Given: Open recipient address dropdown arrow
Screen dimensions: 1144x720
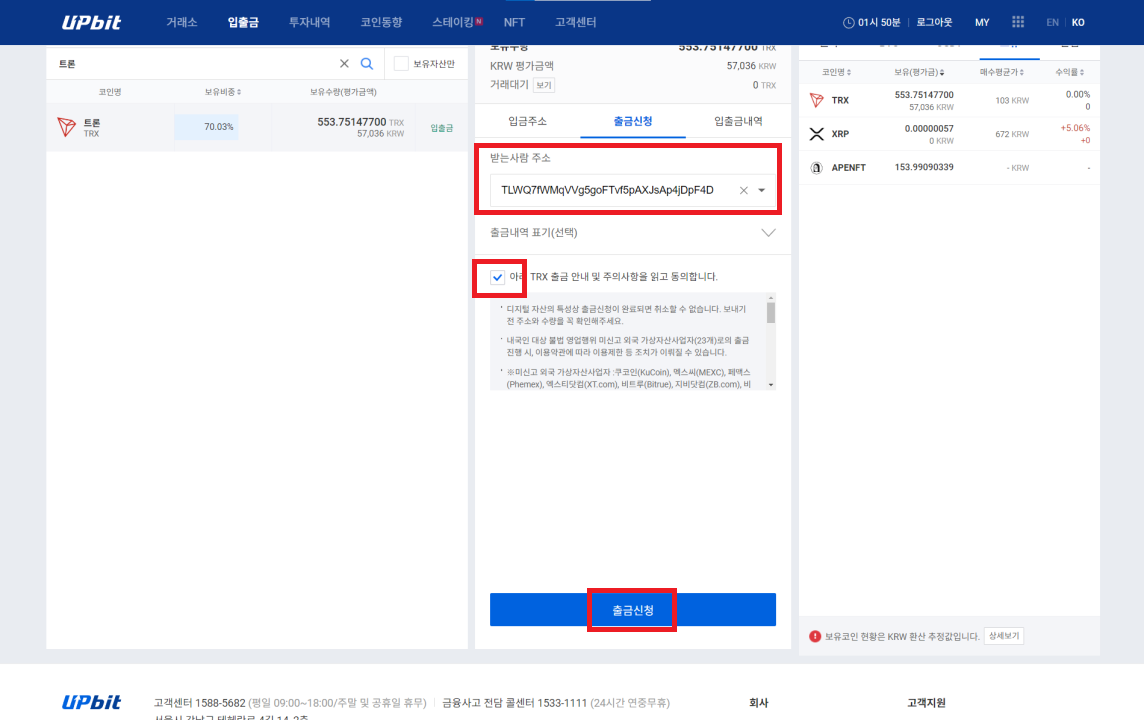Looking at the screenshot, I should pyautogui.click(x=762, y=190).
